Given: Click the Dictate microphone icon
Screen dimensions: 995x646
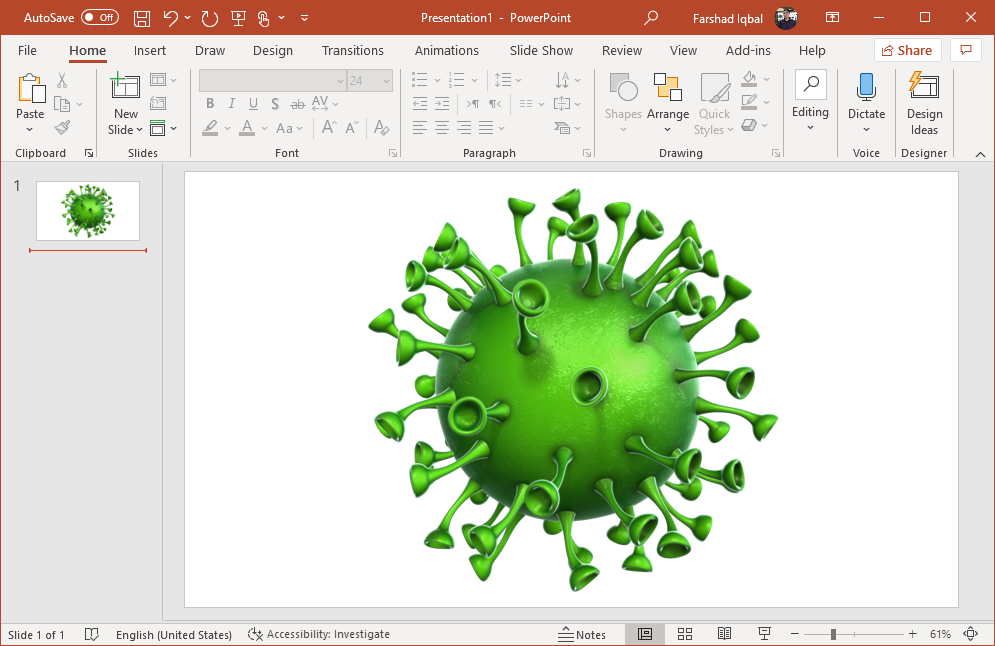Looking at the screenshot, I should (866, 88).
